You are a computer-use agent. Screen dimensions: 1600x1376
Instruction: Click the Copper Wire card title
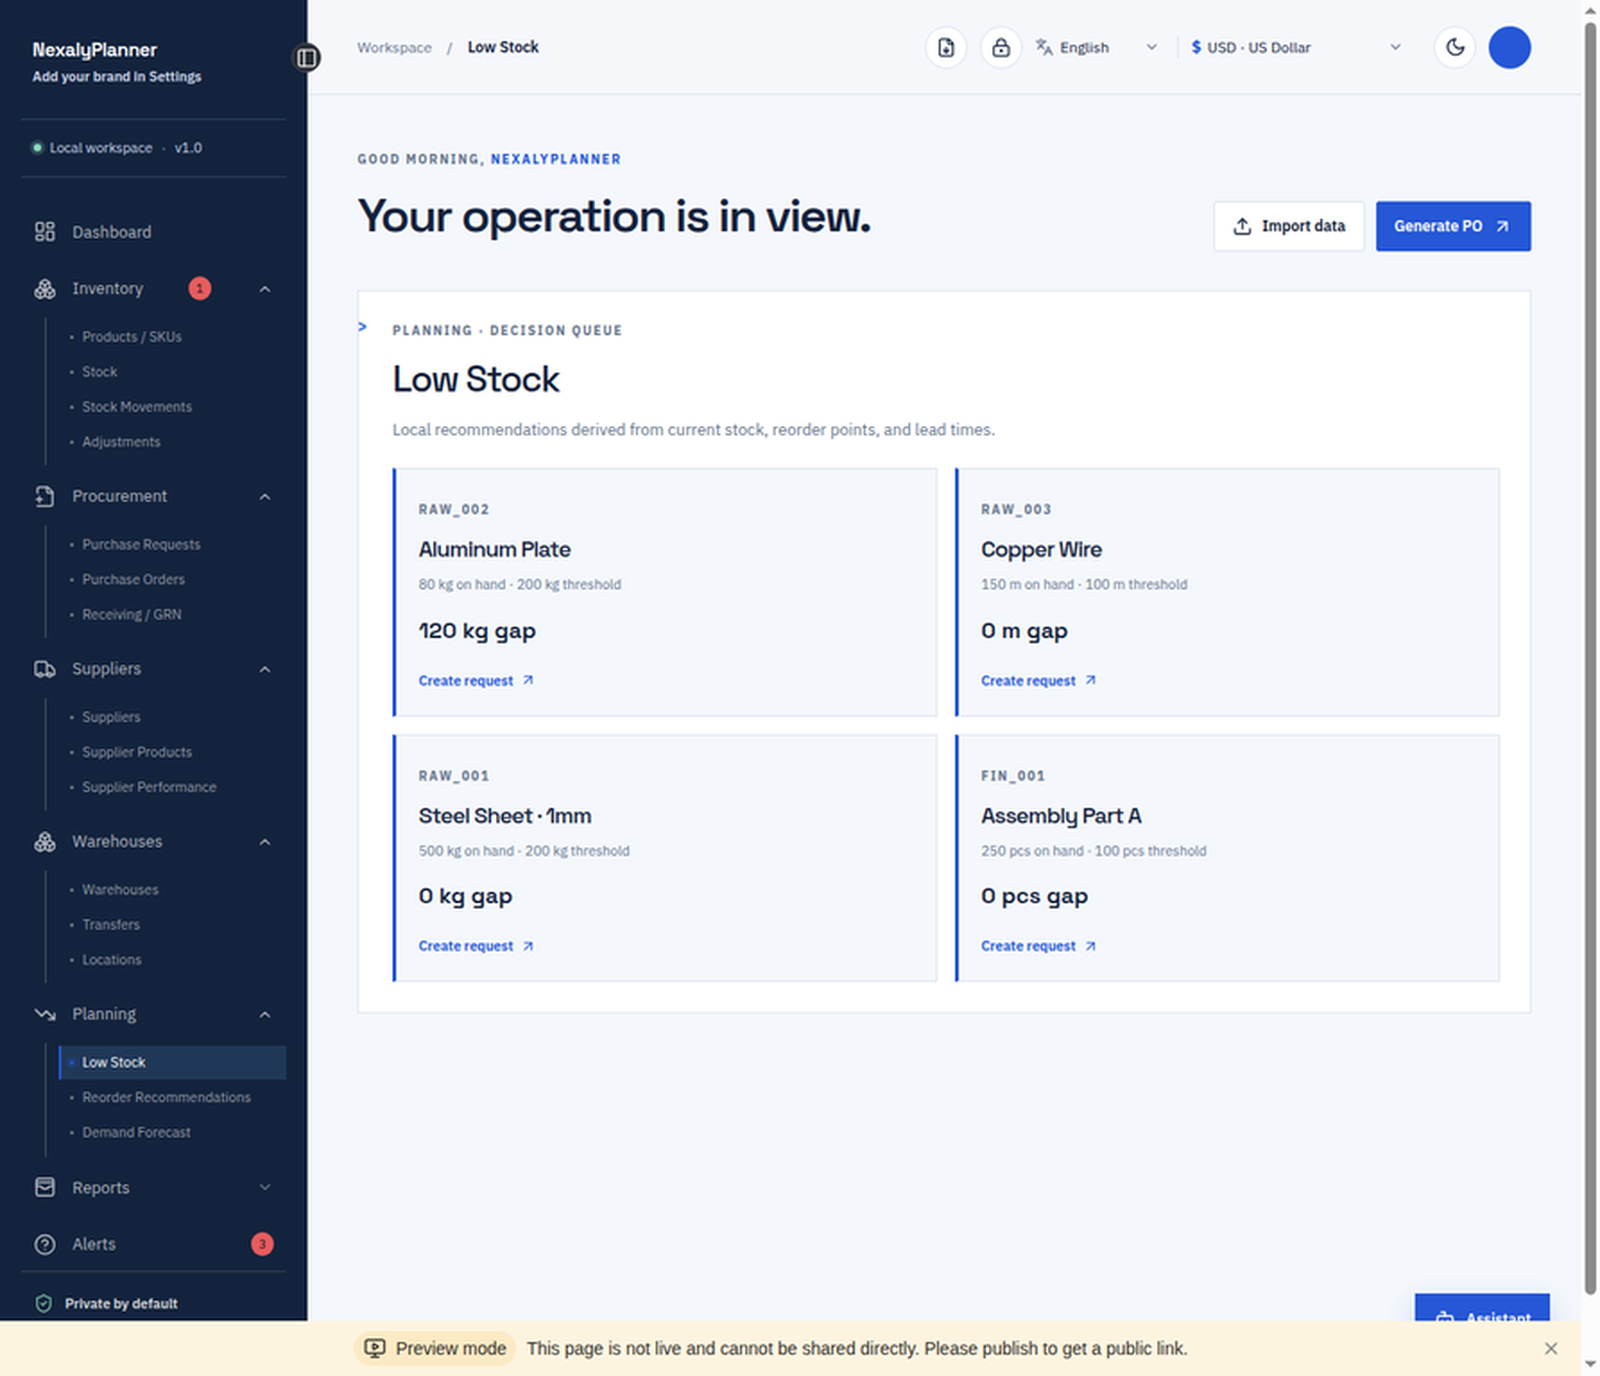[1041, 550]
